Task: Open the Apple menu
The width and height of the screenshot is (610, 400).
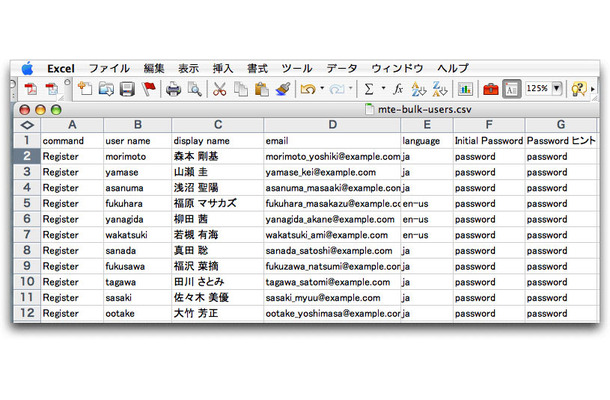Action: [27, 68]
